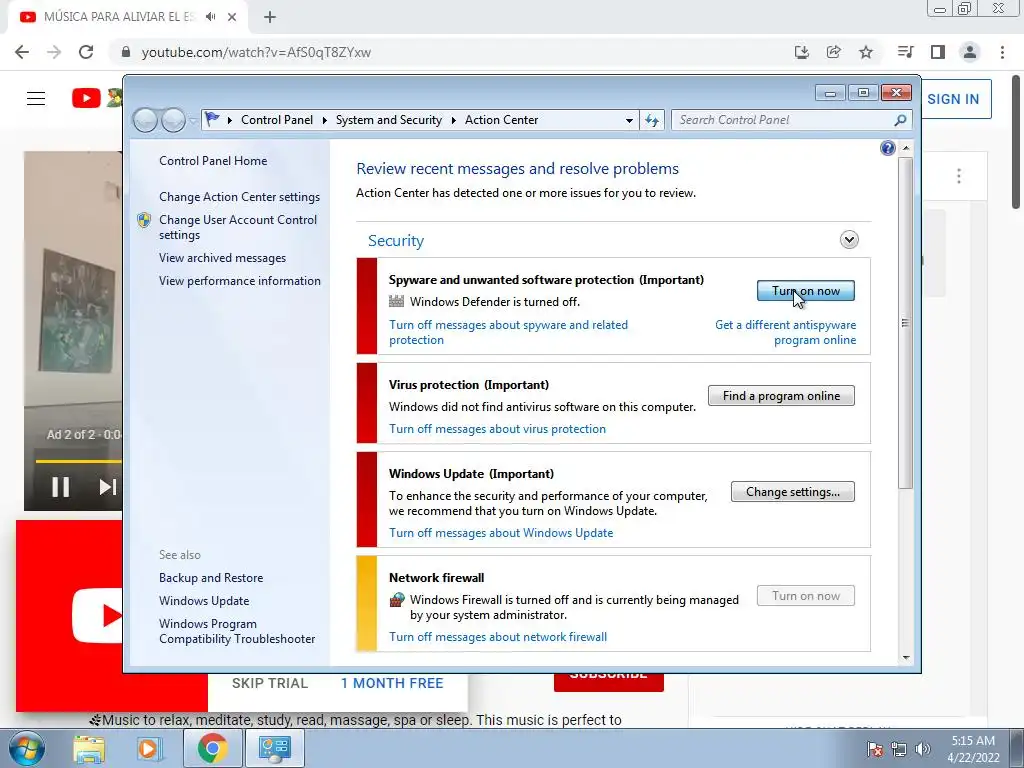The height and width of the screenshot is (768, 1024).
Task: Reload the YouTube page in Chrome
Action: click(86, 52)
